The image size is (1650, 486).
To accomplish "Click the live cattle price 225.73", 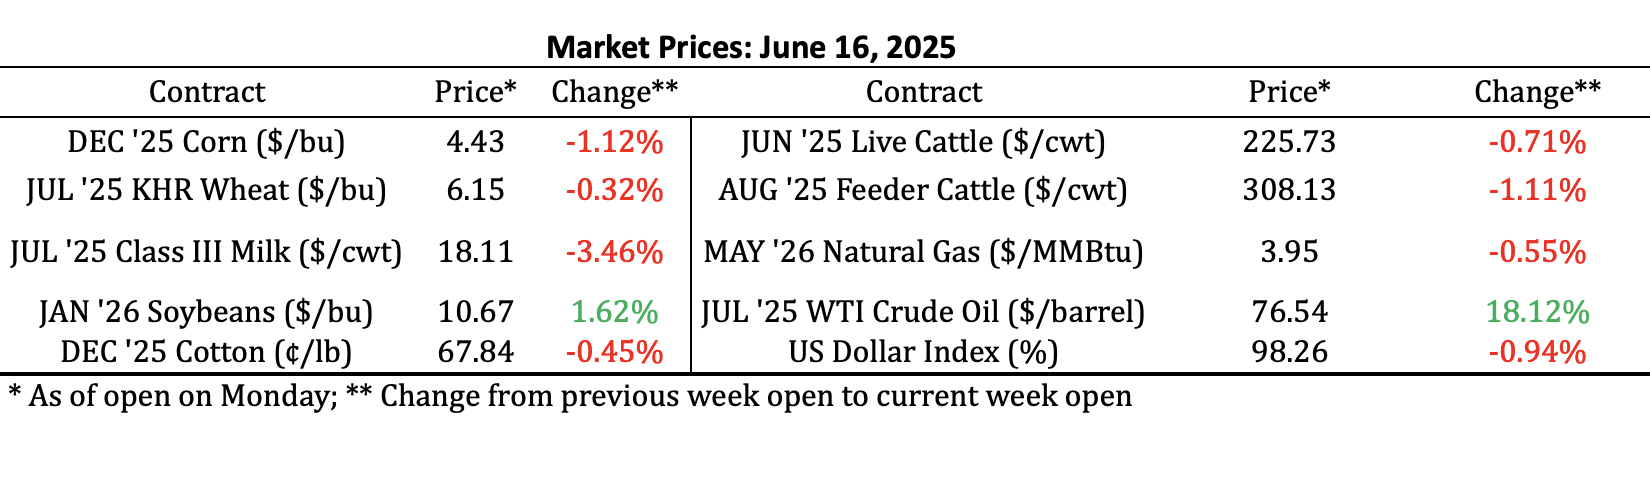I will pos(1289,142).
